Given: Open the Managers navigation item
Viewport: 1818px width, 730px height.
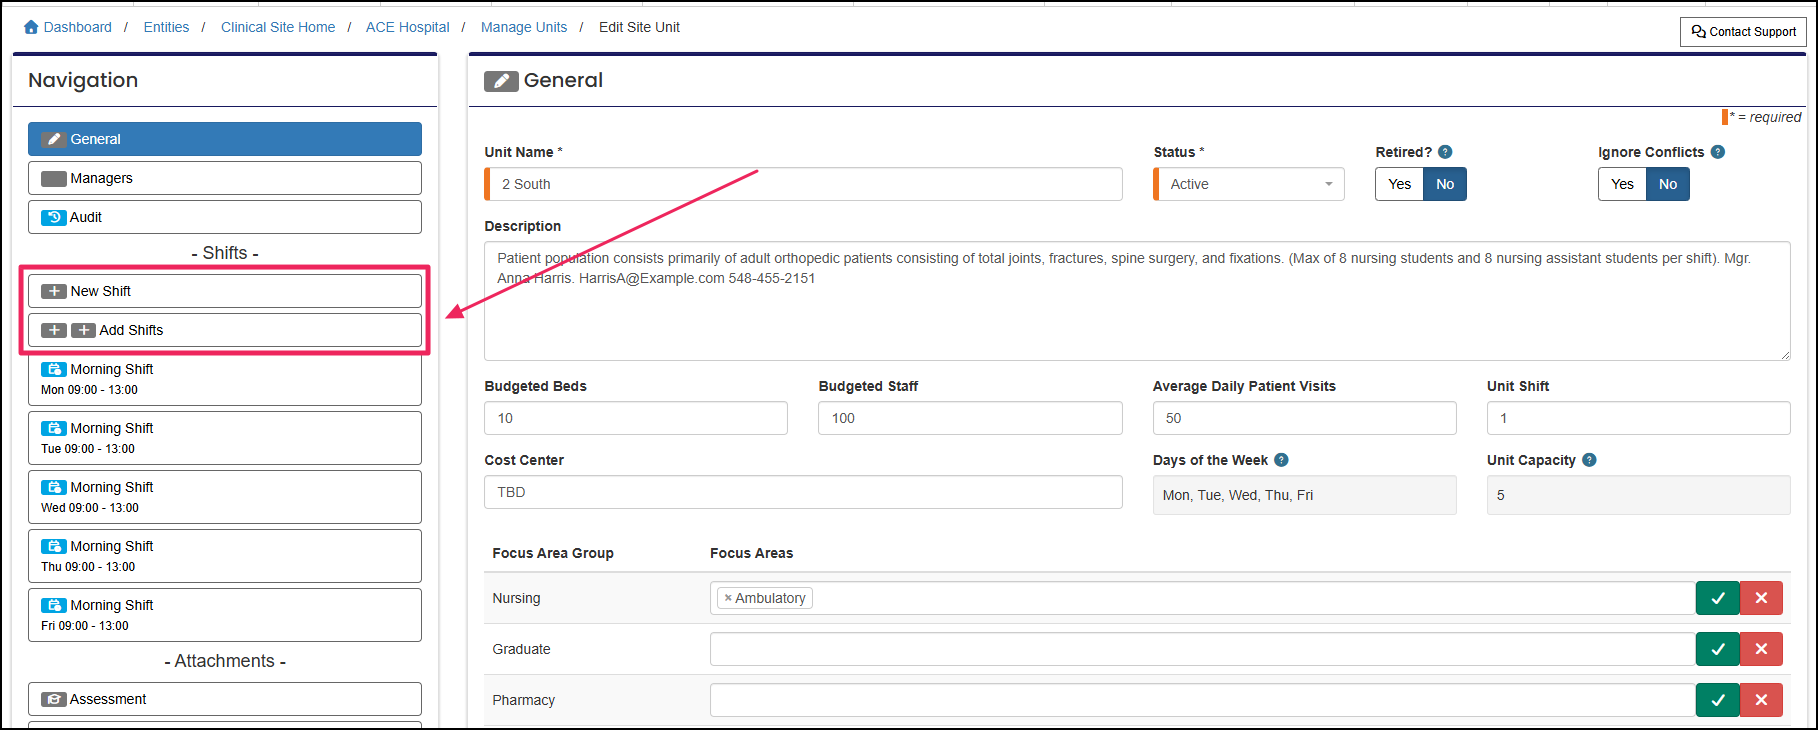Looking at the screenshot, I should click(225, 178).
